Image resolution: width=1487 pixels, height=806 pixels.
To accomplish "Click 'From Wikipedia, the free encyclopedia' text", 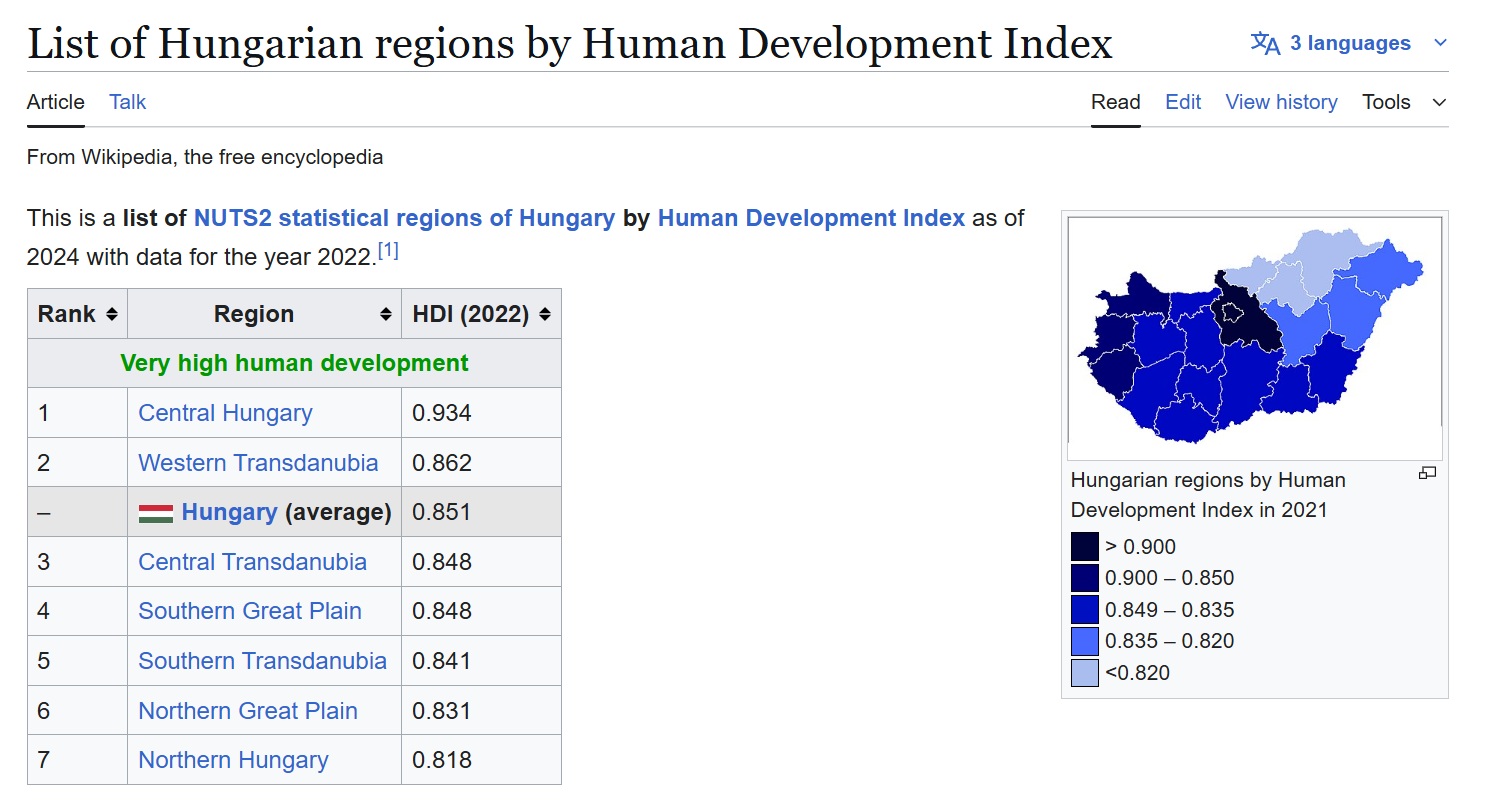I will (205, 157).
